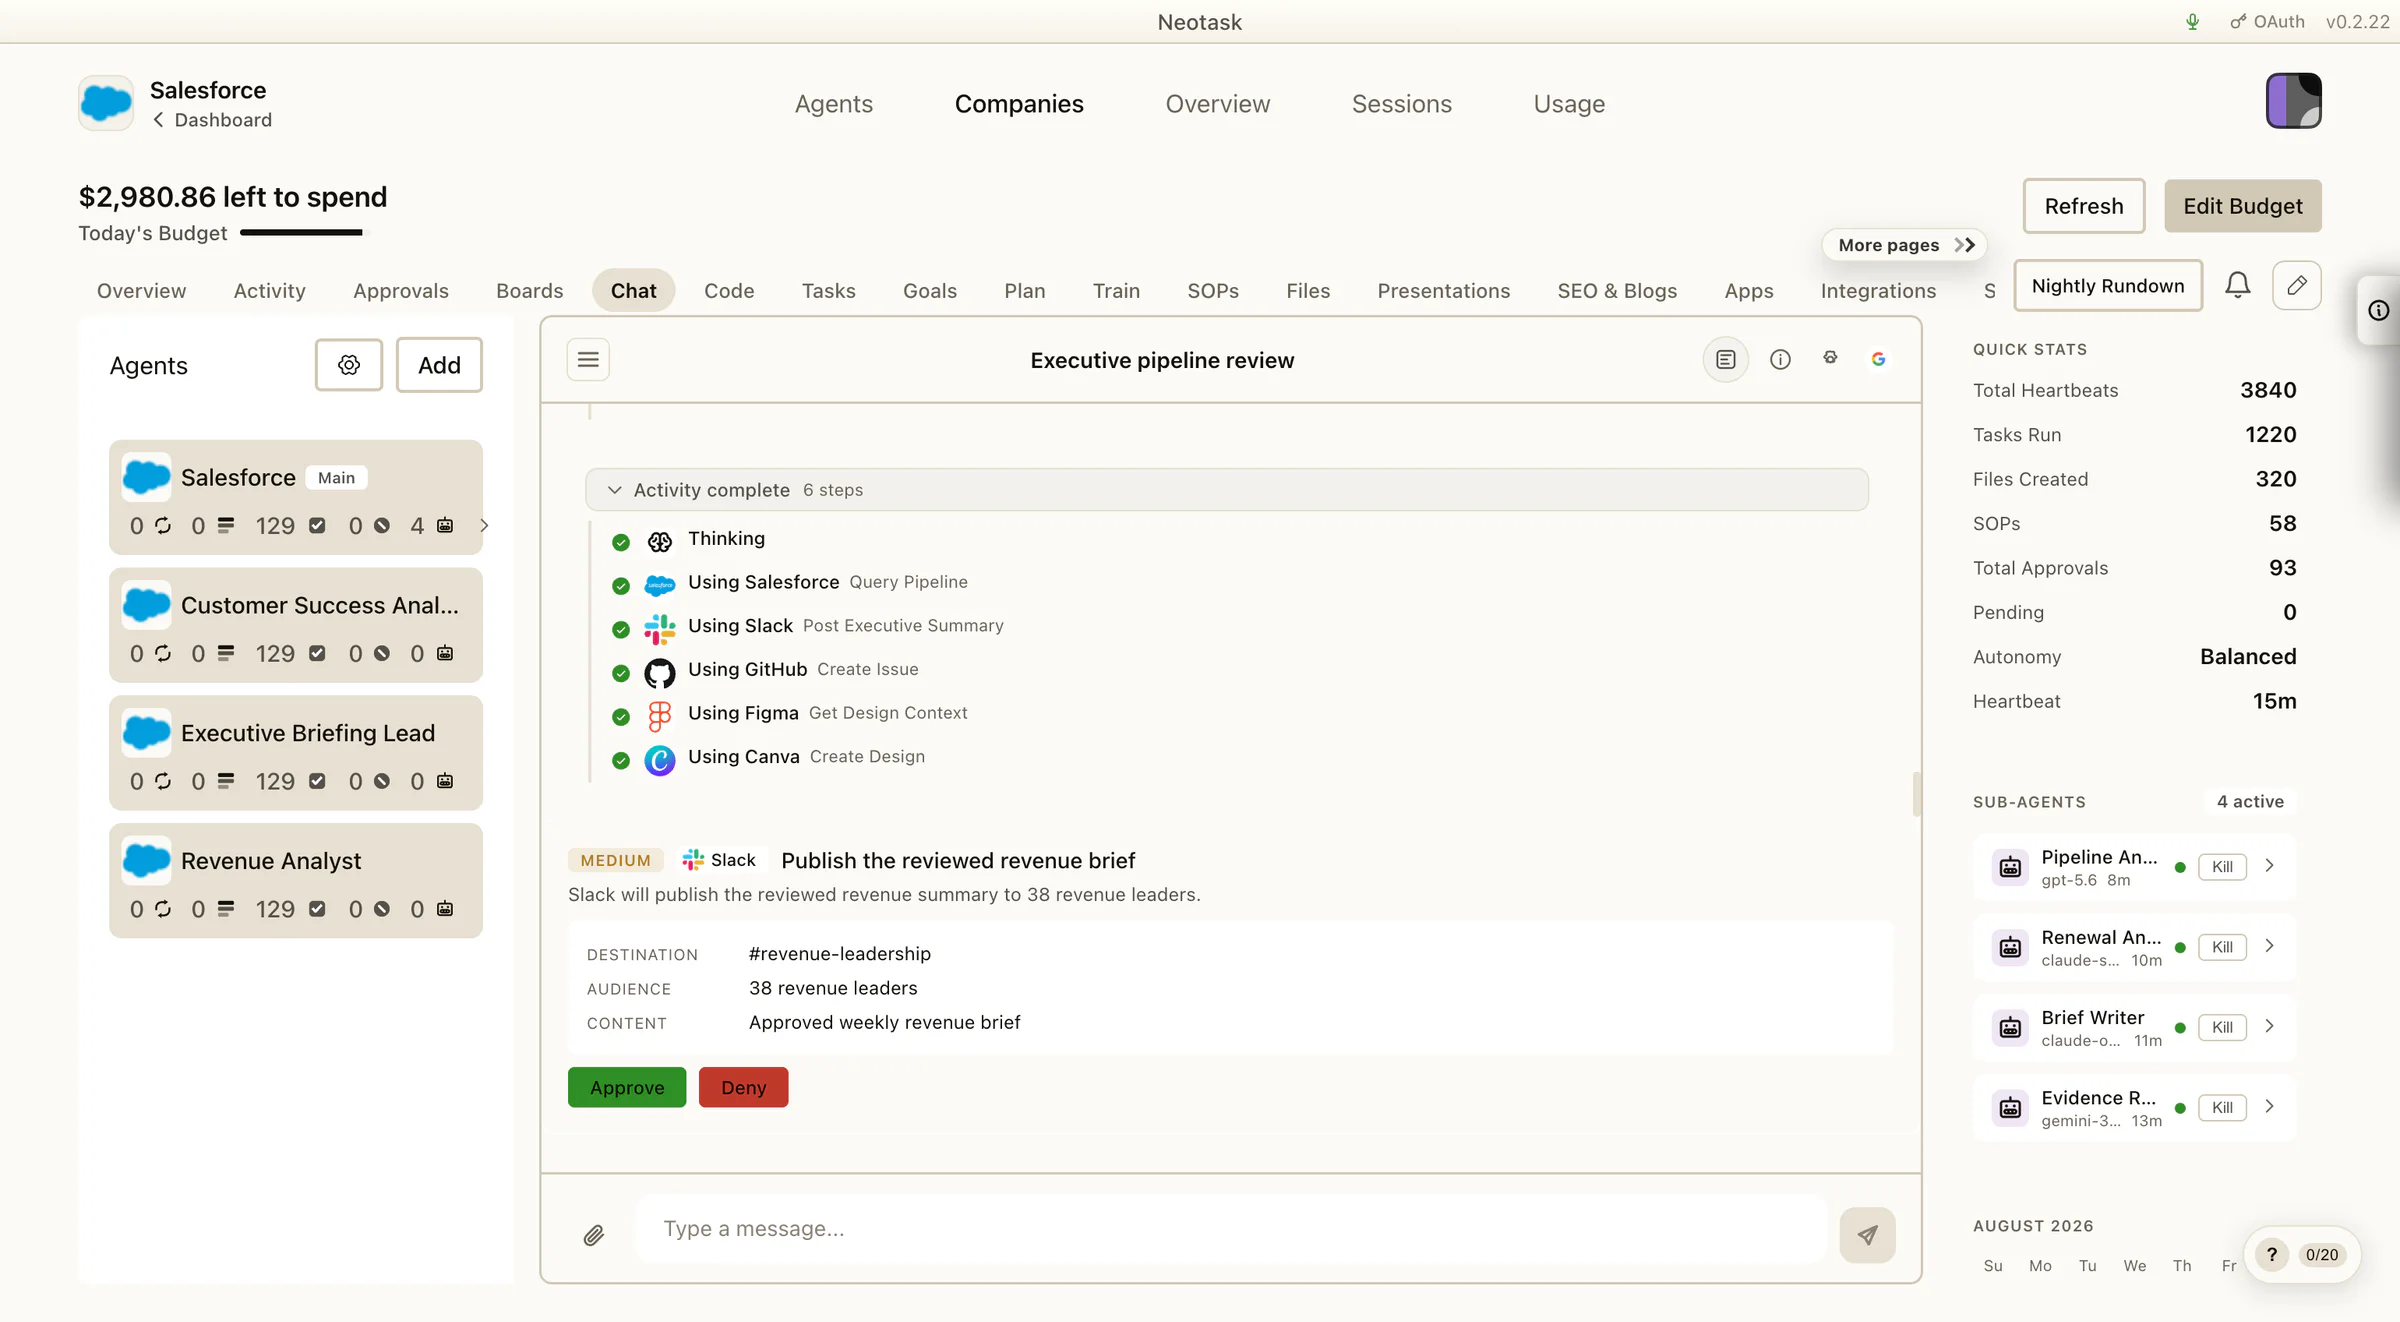The height and width of the screenshot is (1322, 2400).
Task: Click the MEDIUM risk badge
Action: tap(615, 860)
